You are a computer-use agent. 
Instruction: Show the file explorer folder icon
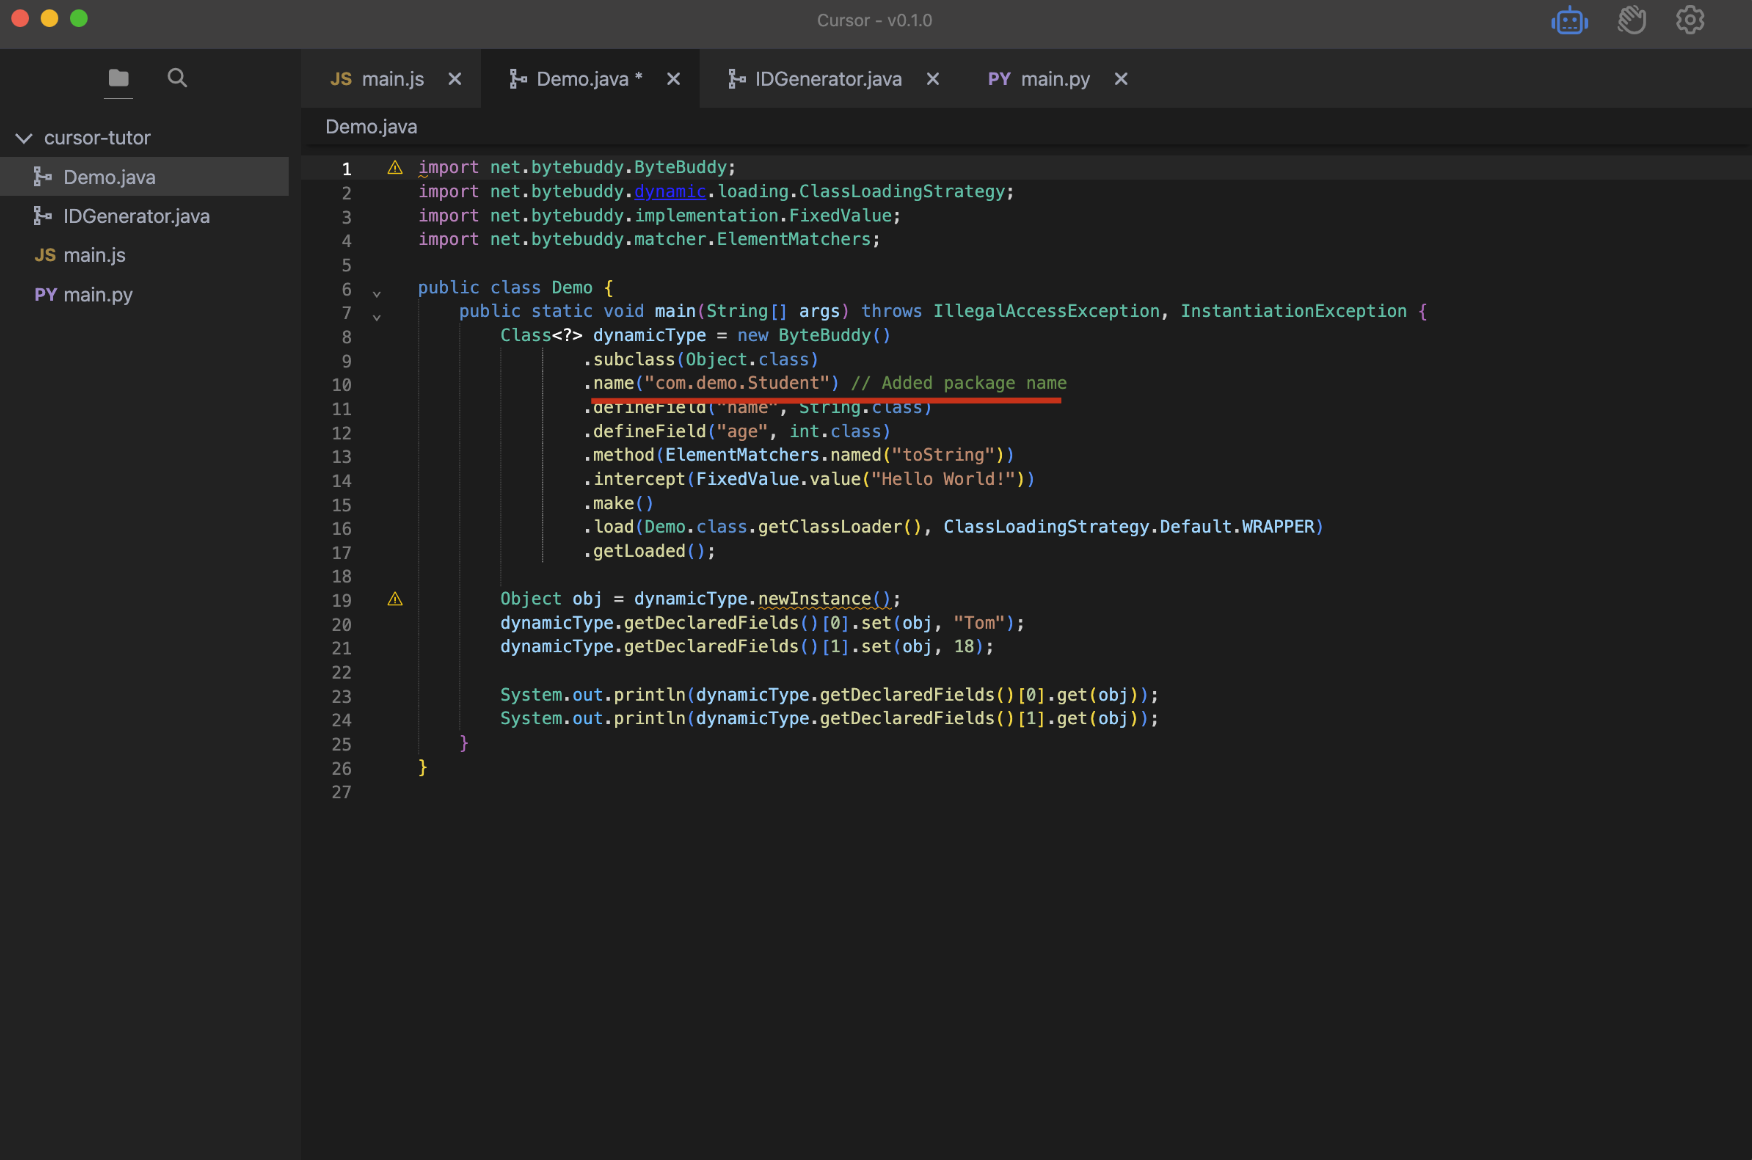click(x=119, y=78)
